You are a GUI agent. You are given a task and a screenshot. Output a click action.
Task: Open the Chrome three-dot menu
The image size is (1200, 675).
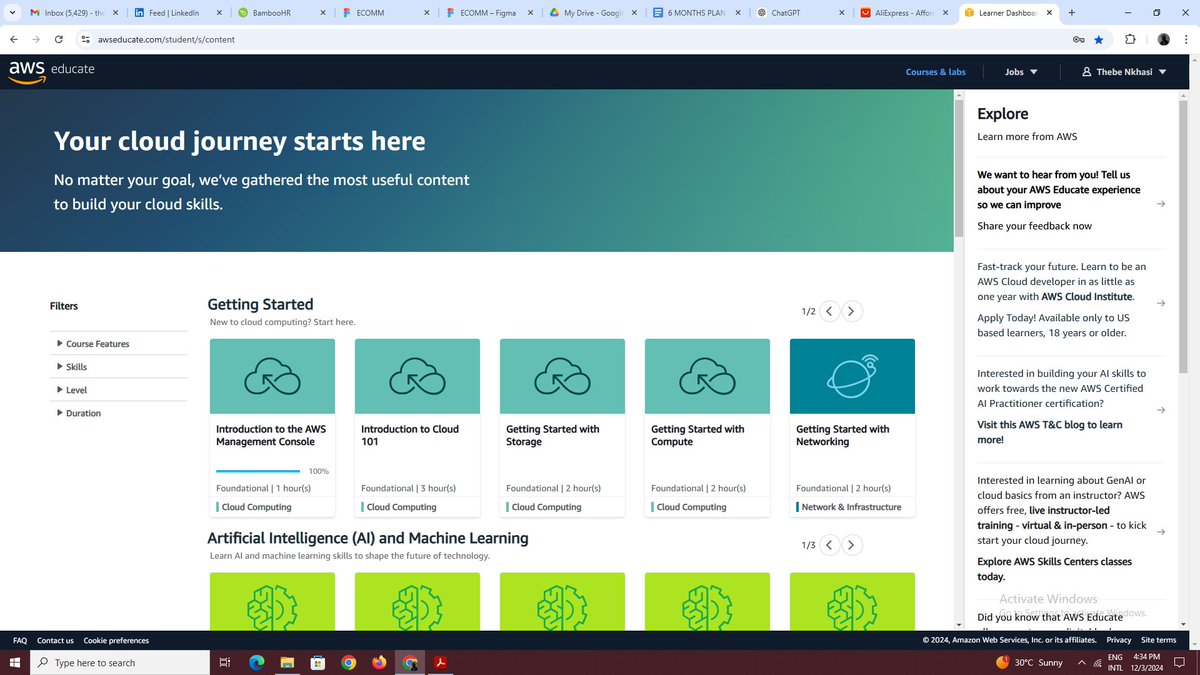pos(1186,39)
